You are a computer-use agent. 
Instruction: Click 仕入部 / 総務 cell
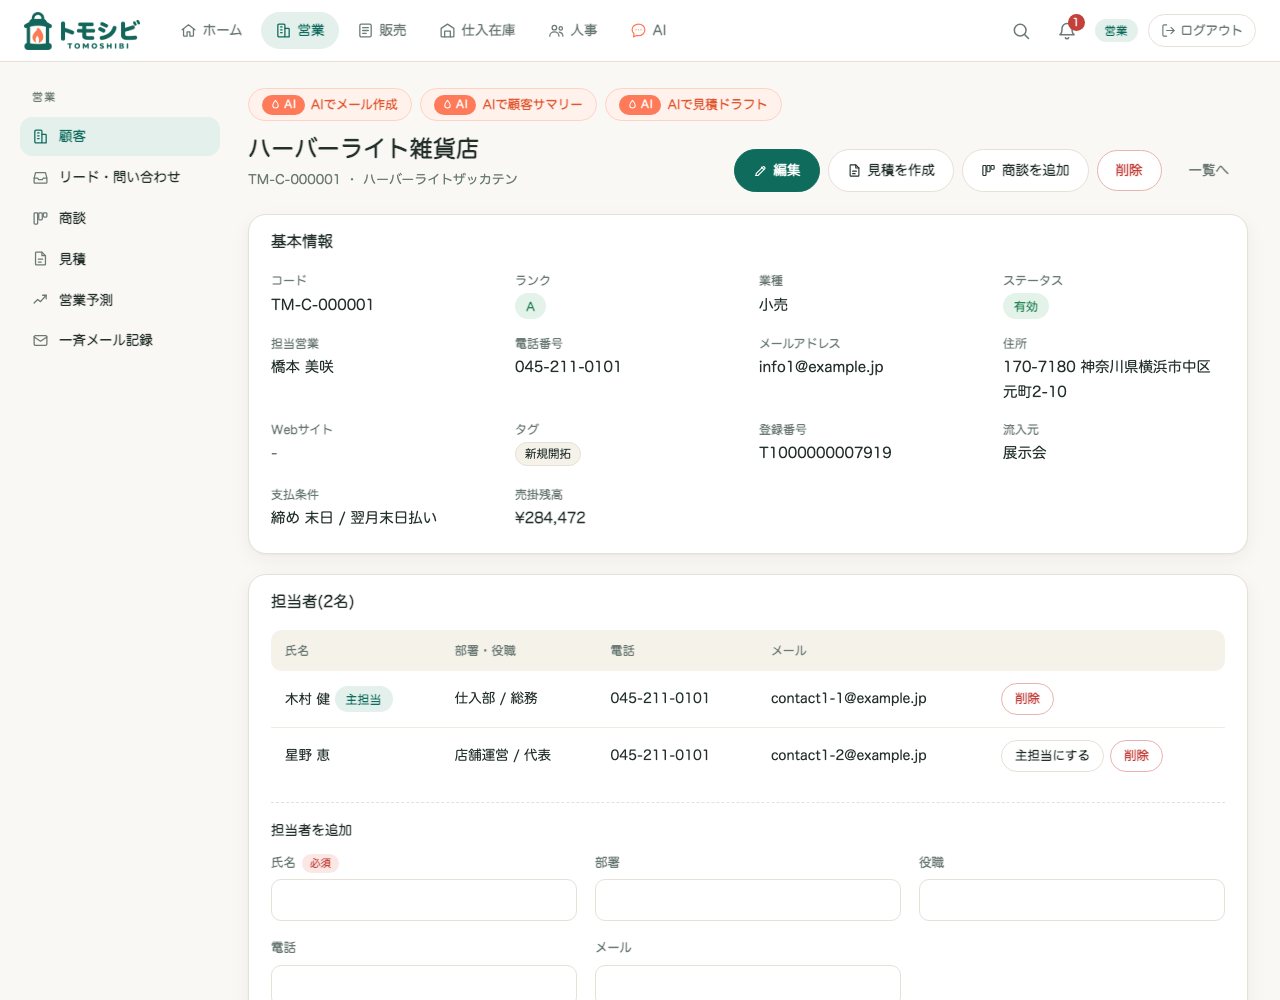(x=496, y=698)
